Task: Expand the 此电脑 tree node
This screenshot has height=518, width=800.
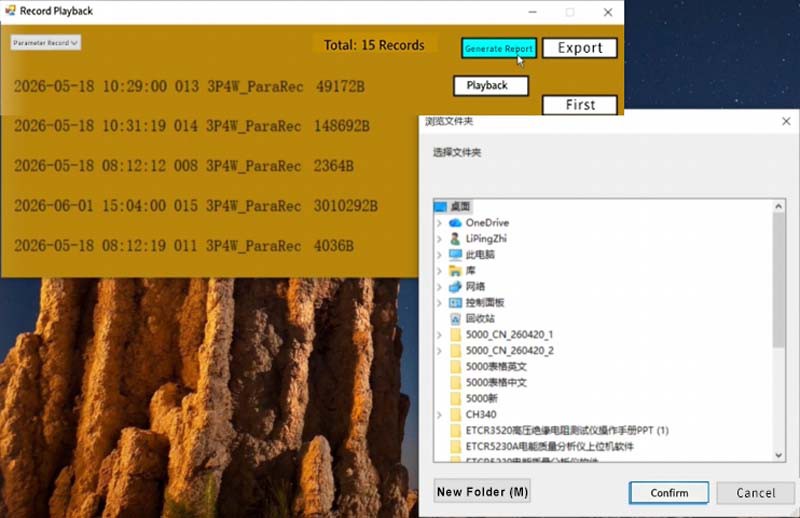Action: [x=439, y=255]
